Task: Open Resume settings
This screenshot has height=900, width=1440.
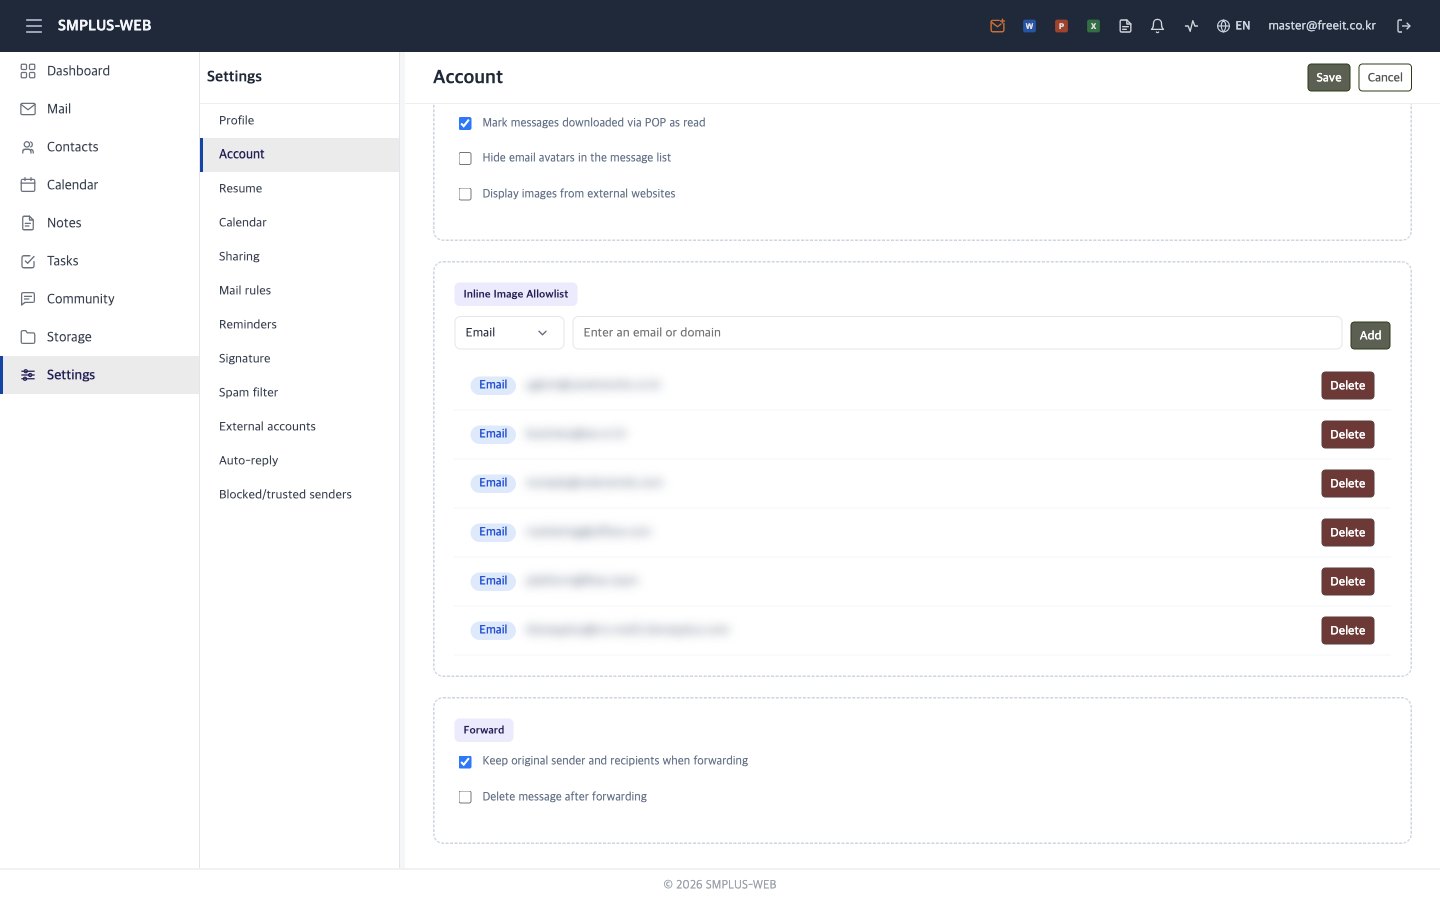Action: (x=300, y=188)
